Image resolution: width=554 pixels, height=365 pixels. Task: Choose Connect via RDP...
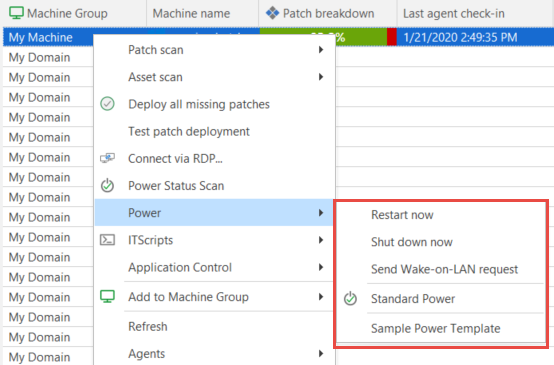click(x=214, y=158)
